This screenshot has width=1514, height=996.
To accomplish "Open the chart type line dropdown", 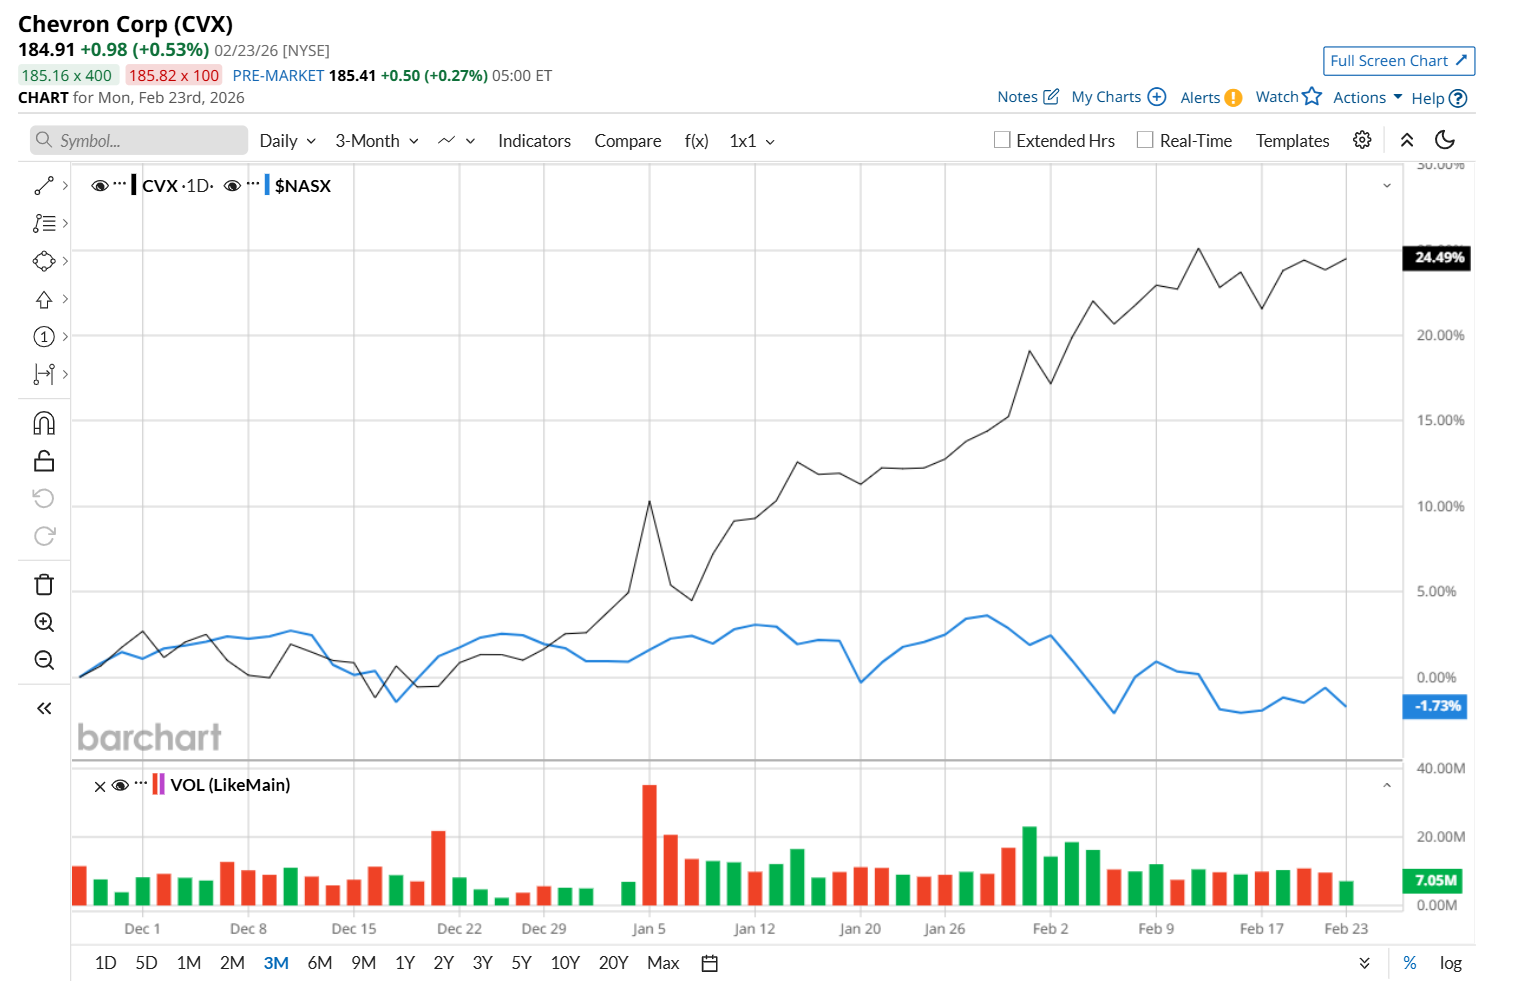I will (457, 141).
